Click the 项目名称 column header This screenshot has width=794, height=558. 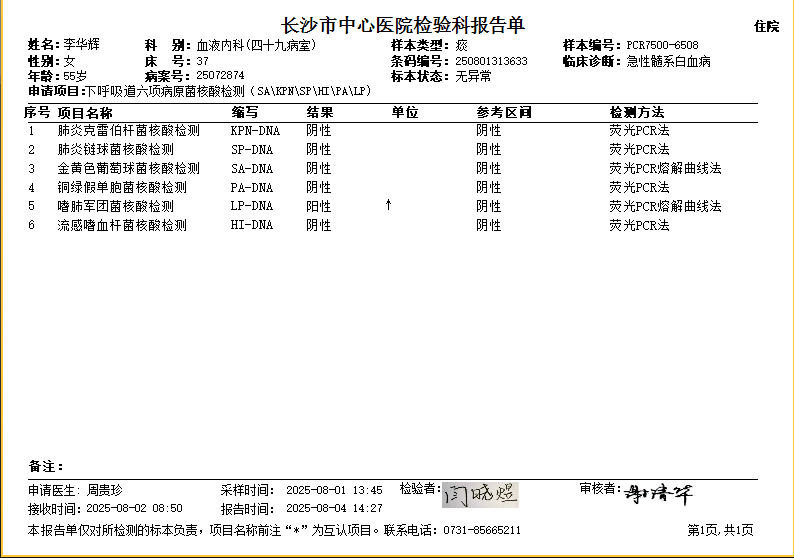point(85,113)
